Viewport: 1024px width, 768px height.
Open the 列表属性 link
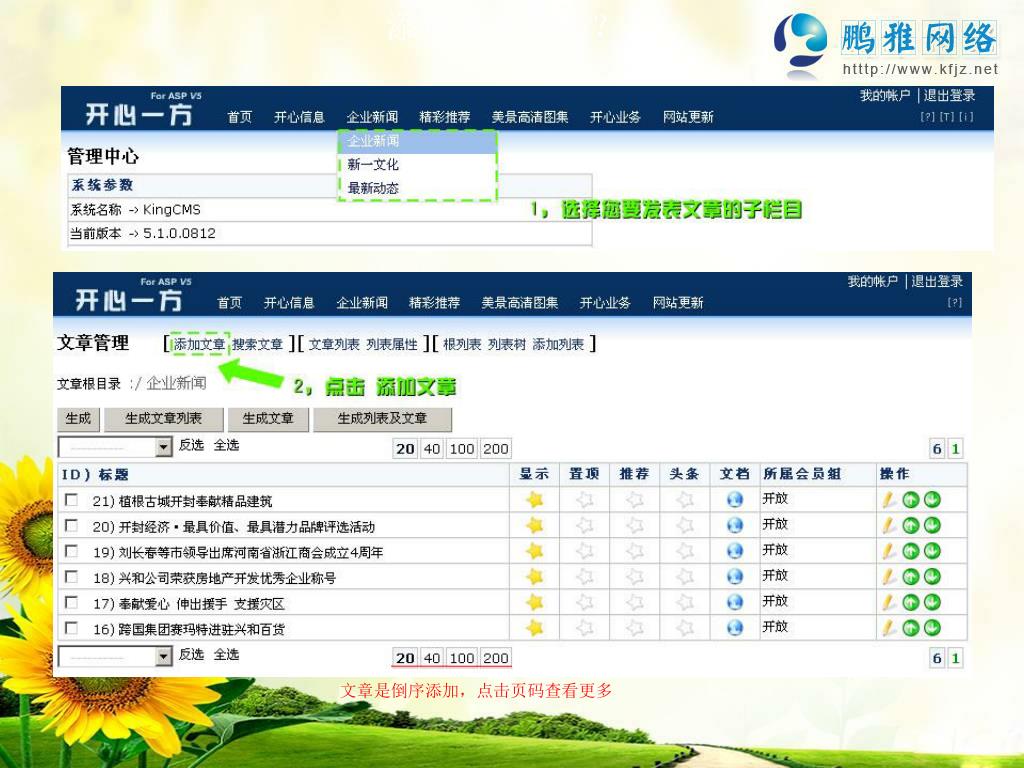coord(392,344)
